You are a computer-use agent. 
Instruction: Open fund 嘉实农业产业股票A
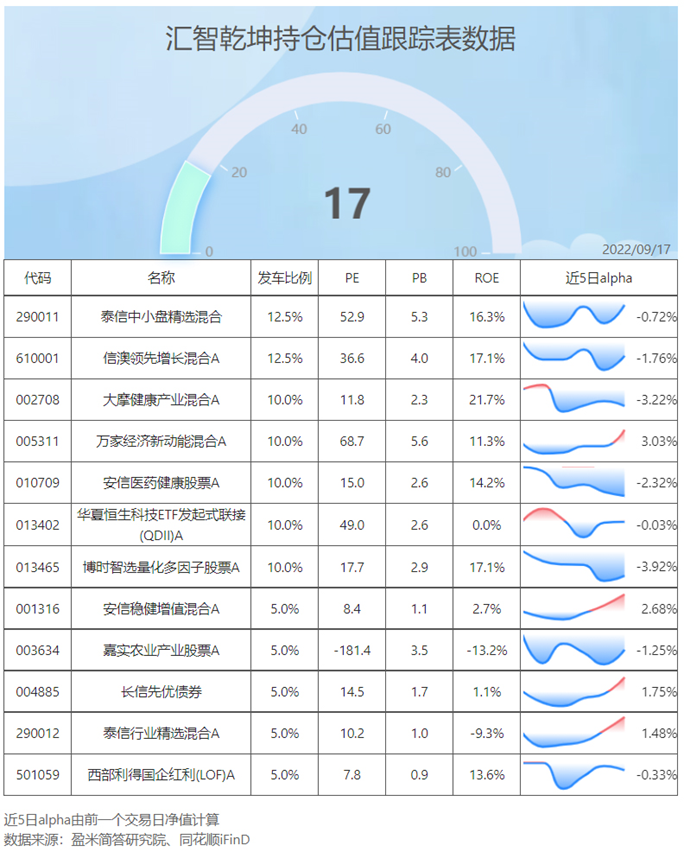pyautogui.click(x=161, y=650)
